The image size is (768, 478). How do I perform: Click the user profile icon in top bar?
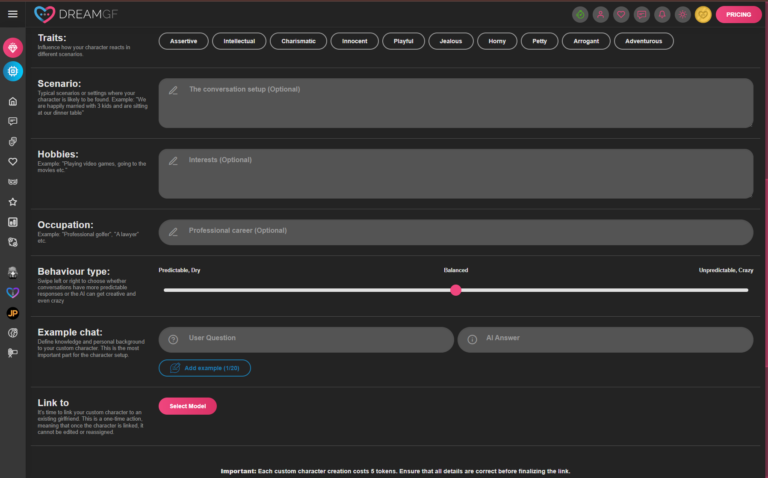coord(600,14)
